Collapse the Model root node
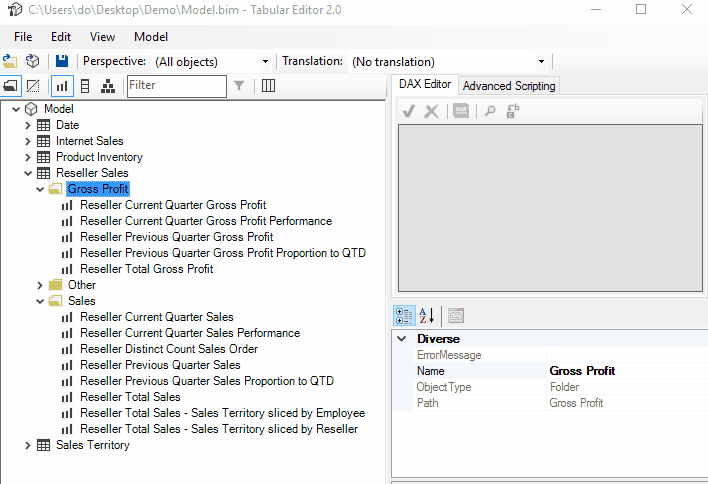Screen dimensions: 708x484 point(16,109)
